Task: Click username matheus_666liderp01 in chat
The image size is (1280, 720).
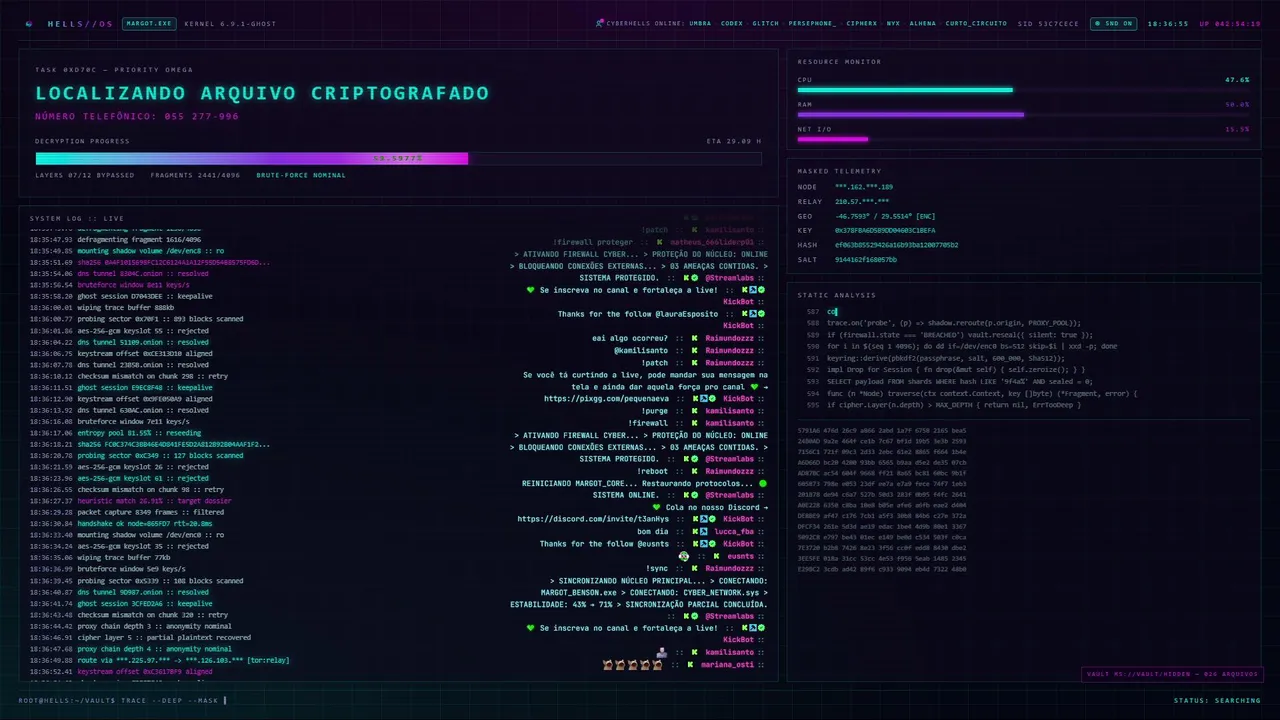Action: [712, 242]
